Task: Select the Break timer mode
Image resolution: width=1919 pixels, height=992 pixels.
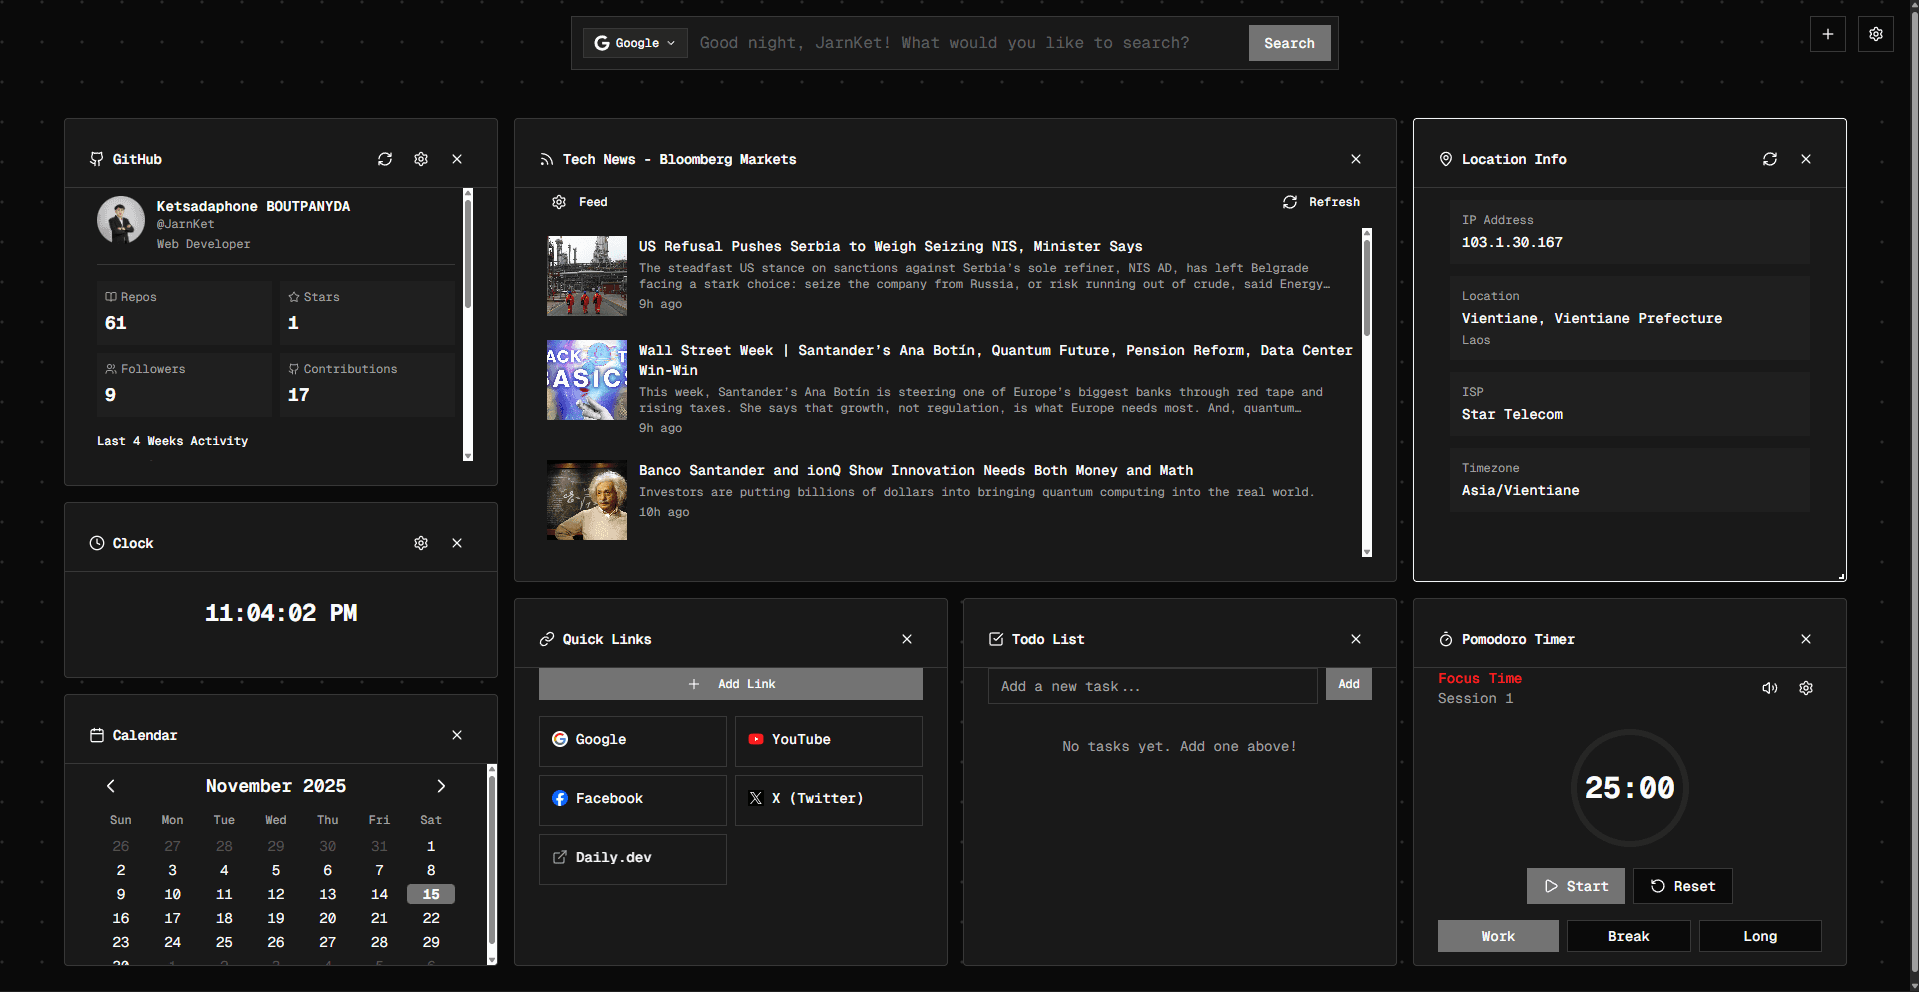Action: [x=1628, y=936]
